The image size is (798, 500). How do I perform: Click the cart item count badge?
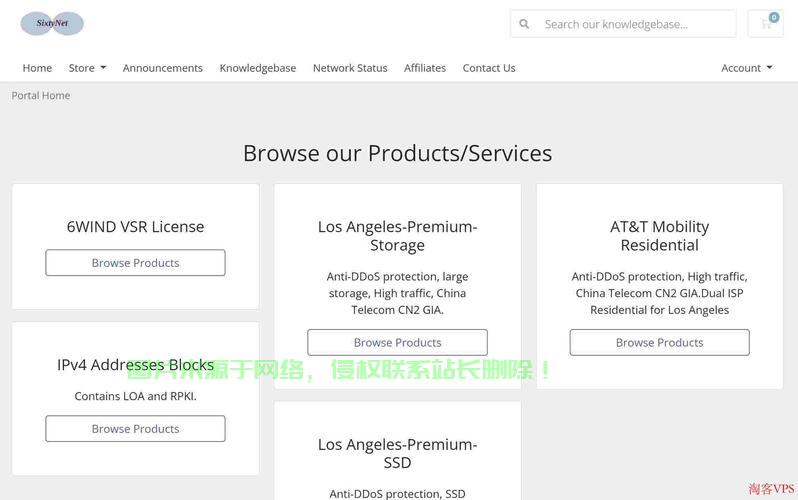[774, 17]
